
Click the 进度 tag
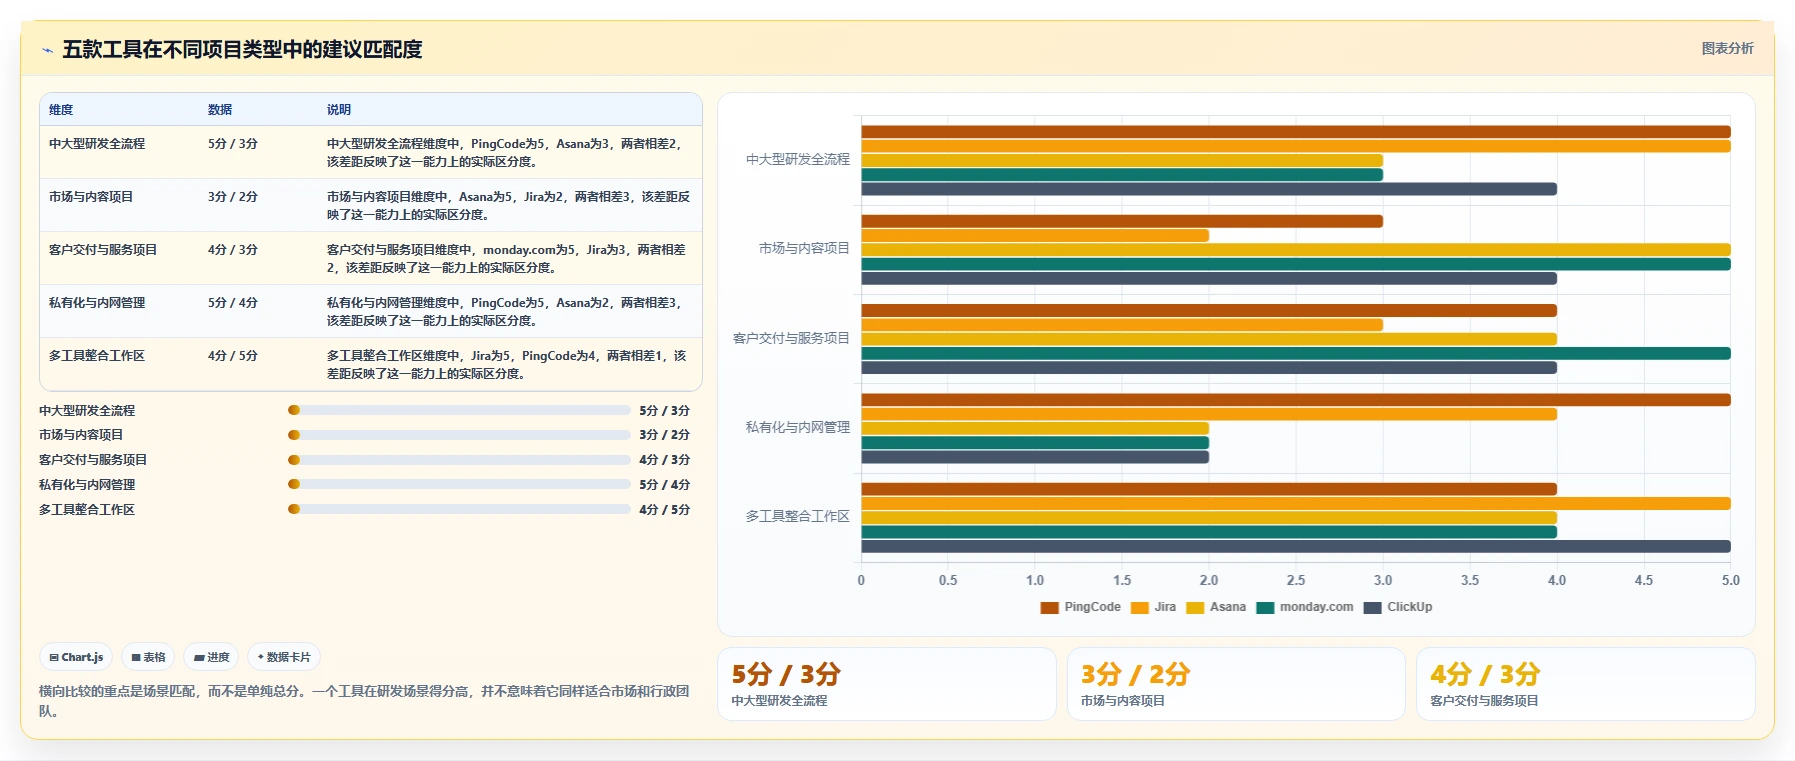tap(211, 657)
